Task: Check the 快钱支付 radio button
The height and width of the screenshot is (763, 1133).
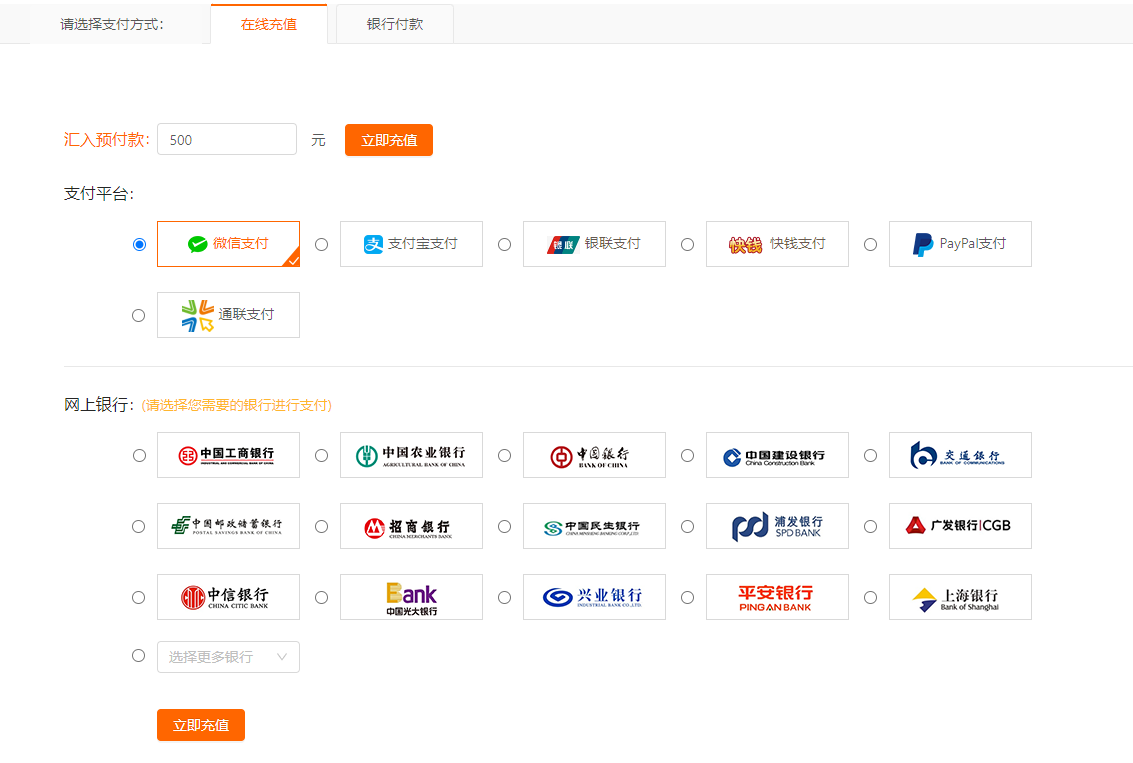Action: [687, 244]
